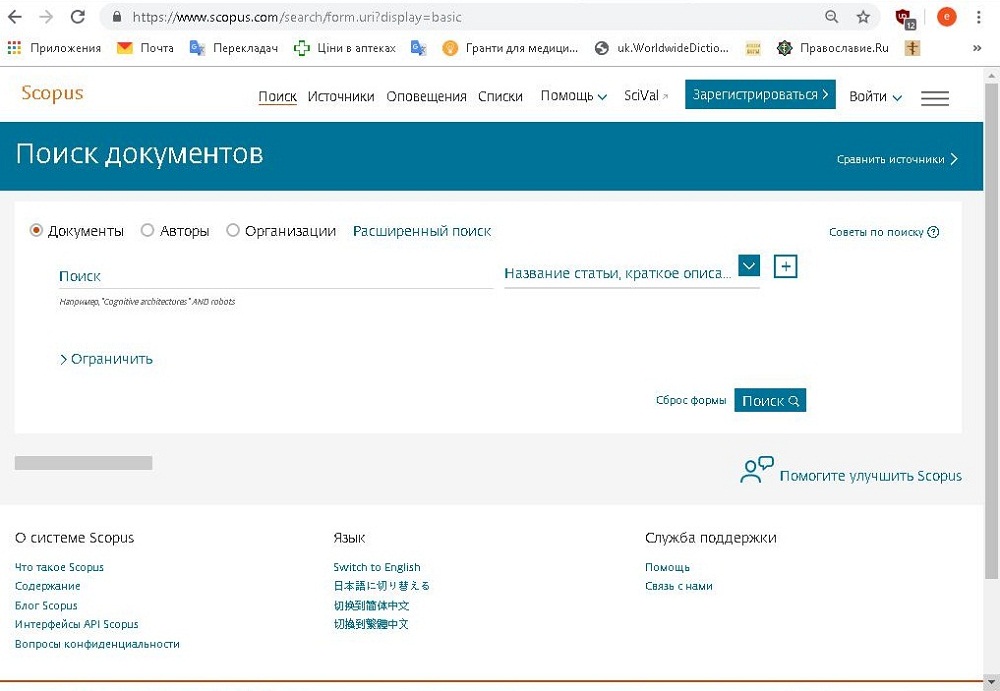Click the scrollbar down arrow
Image resolution: width=1000 pixels, height=691 pixels.
(991, 683)
